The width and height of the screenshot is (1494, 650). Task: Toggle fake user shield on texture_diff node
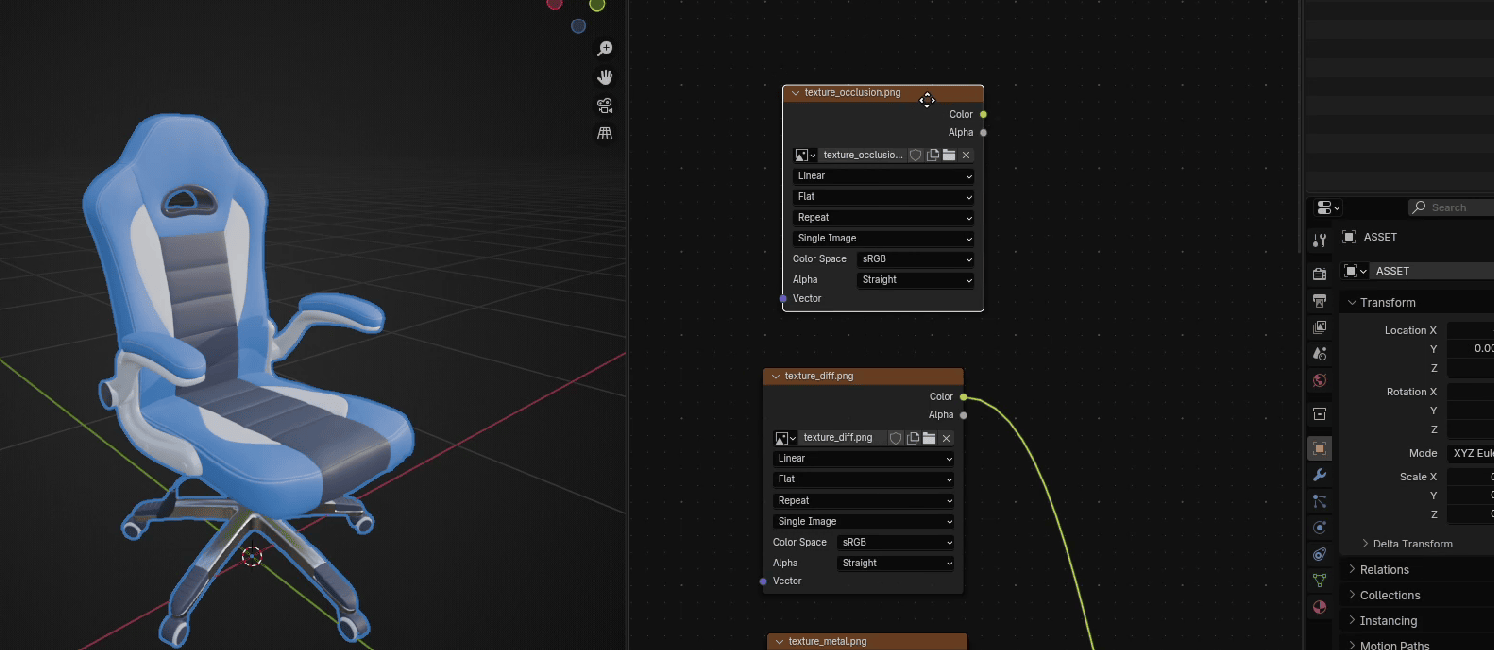[896, 438]
